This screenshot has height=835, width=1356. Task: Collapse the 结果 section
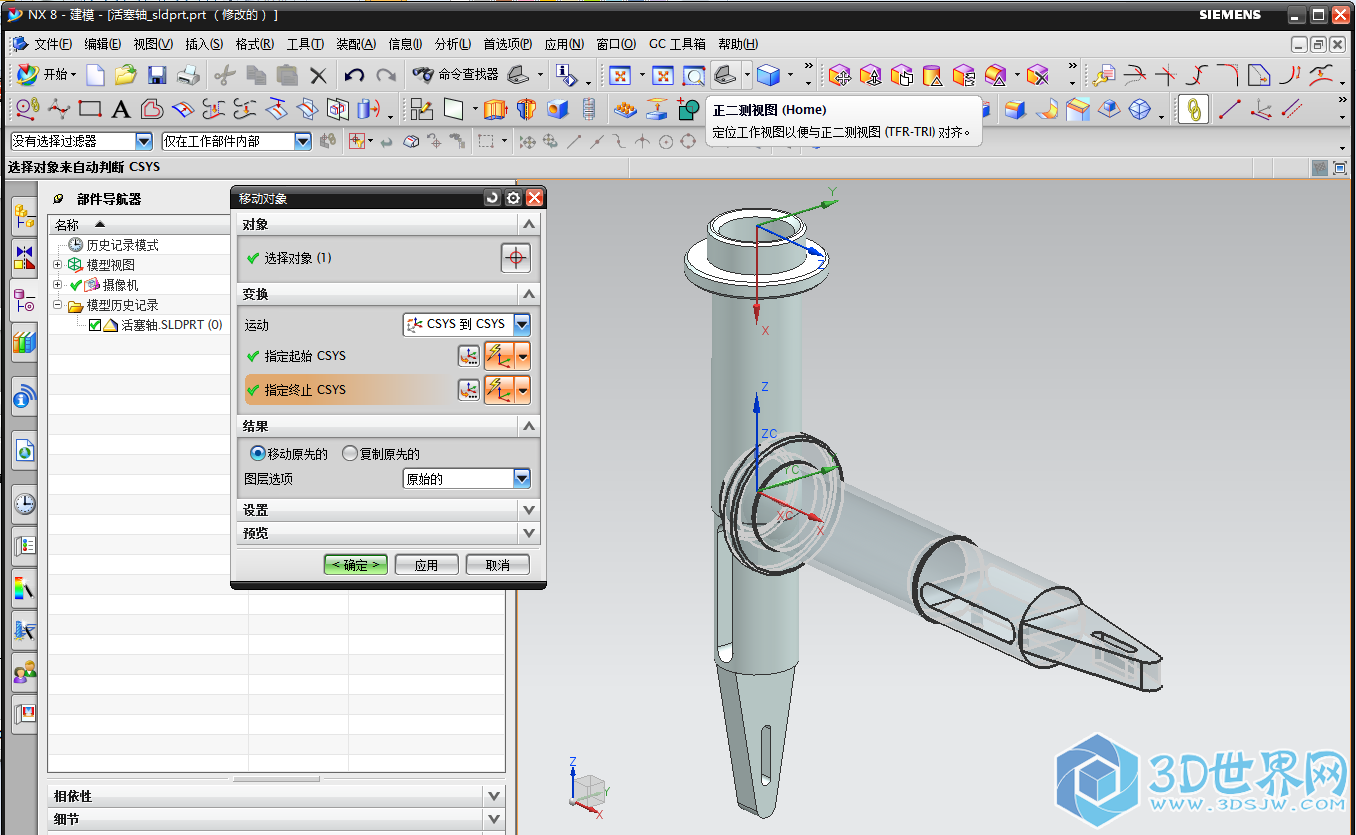[x=529, y=426]
